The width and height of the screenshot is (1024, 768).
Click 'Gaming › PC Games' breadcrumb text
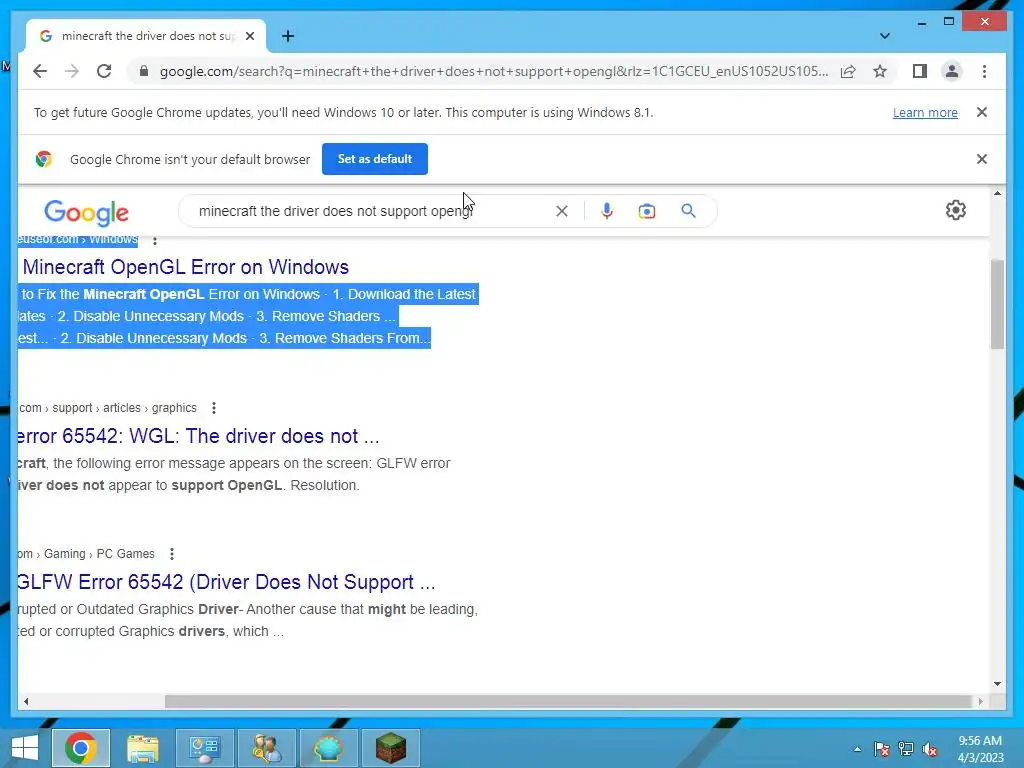point(99,554)
